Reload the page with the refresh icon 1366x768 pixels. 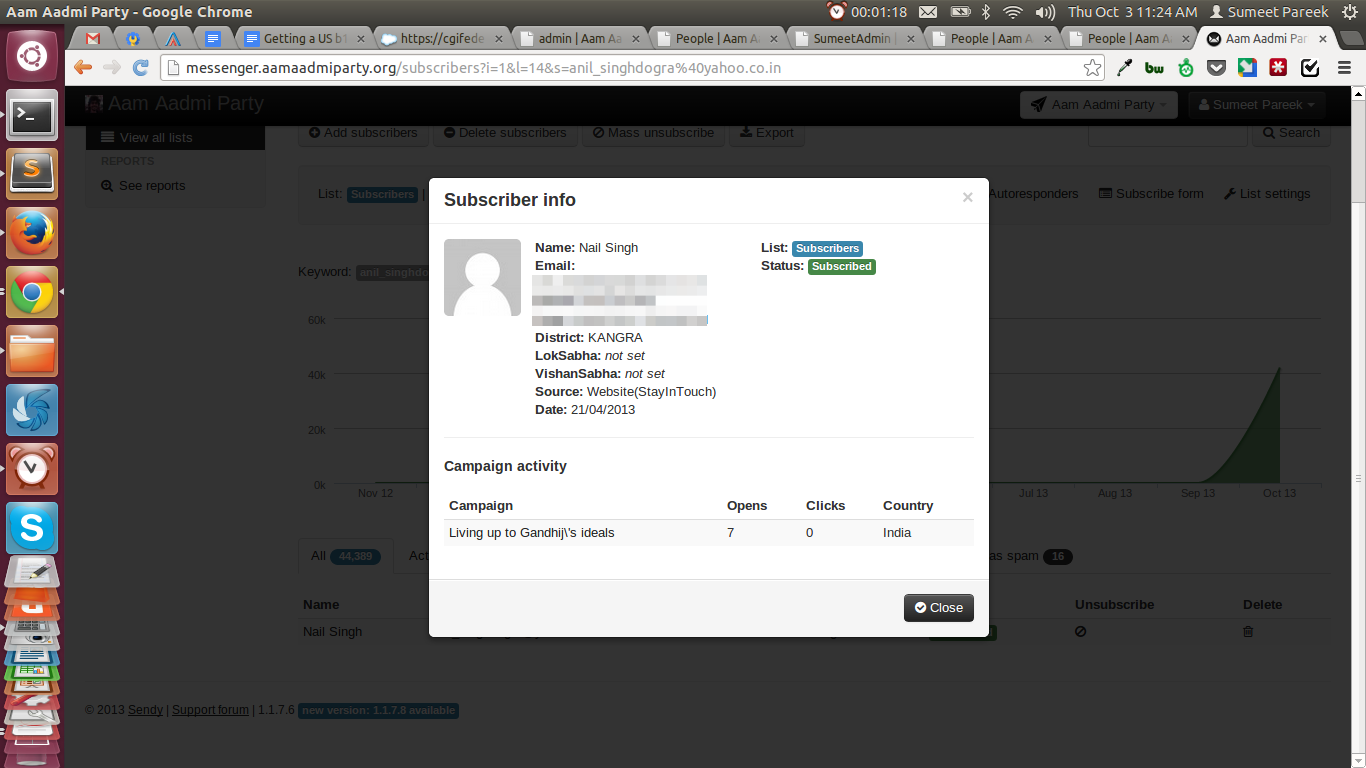click(x=140, y=68)
